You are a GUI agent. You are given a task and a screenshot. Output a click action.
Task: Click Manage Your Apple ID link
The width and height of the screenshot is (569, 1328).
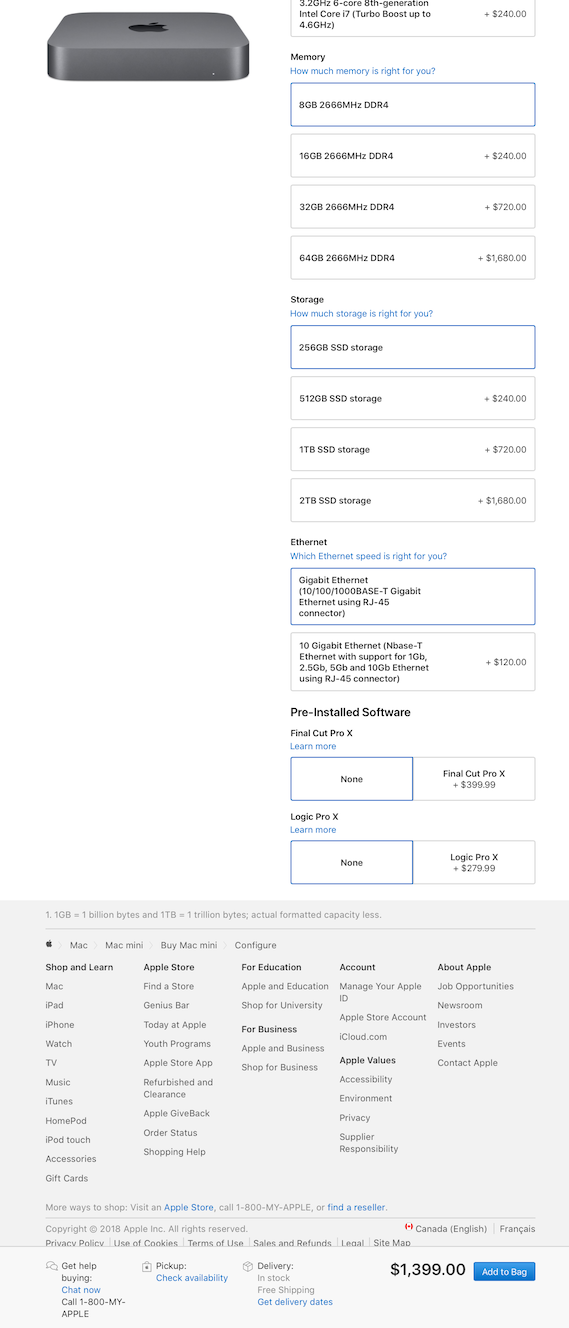(x=381, y=992)
